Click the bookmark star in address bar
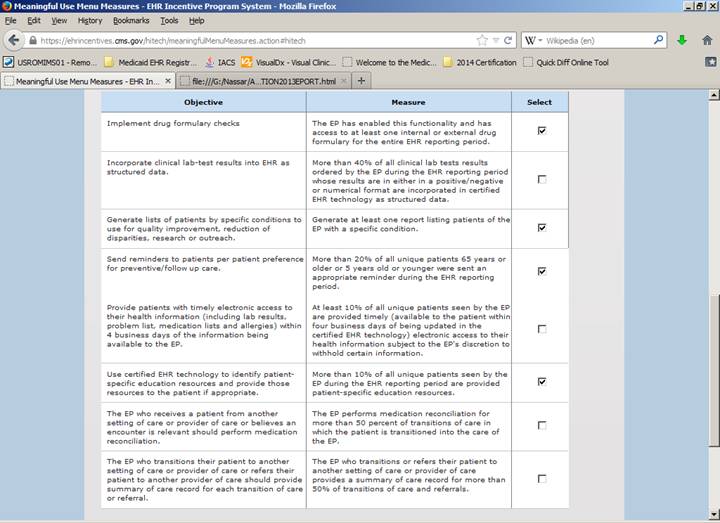 (x=482, y=40)
